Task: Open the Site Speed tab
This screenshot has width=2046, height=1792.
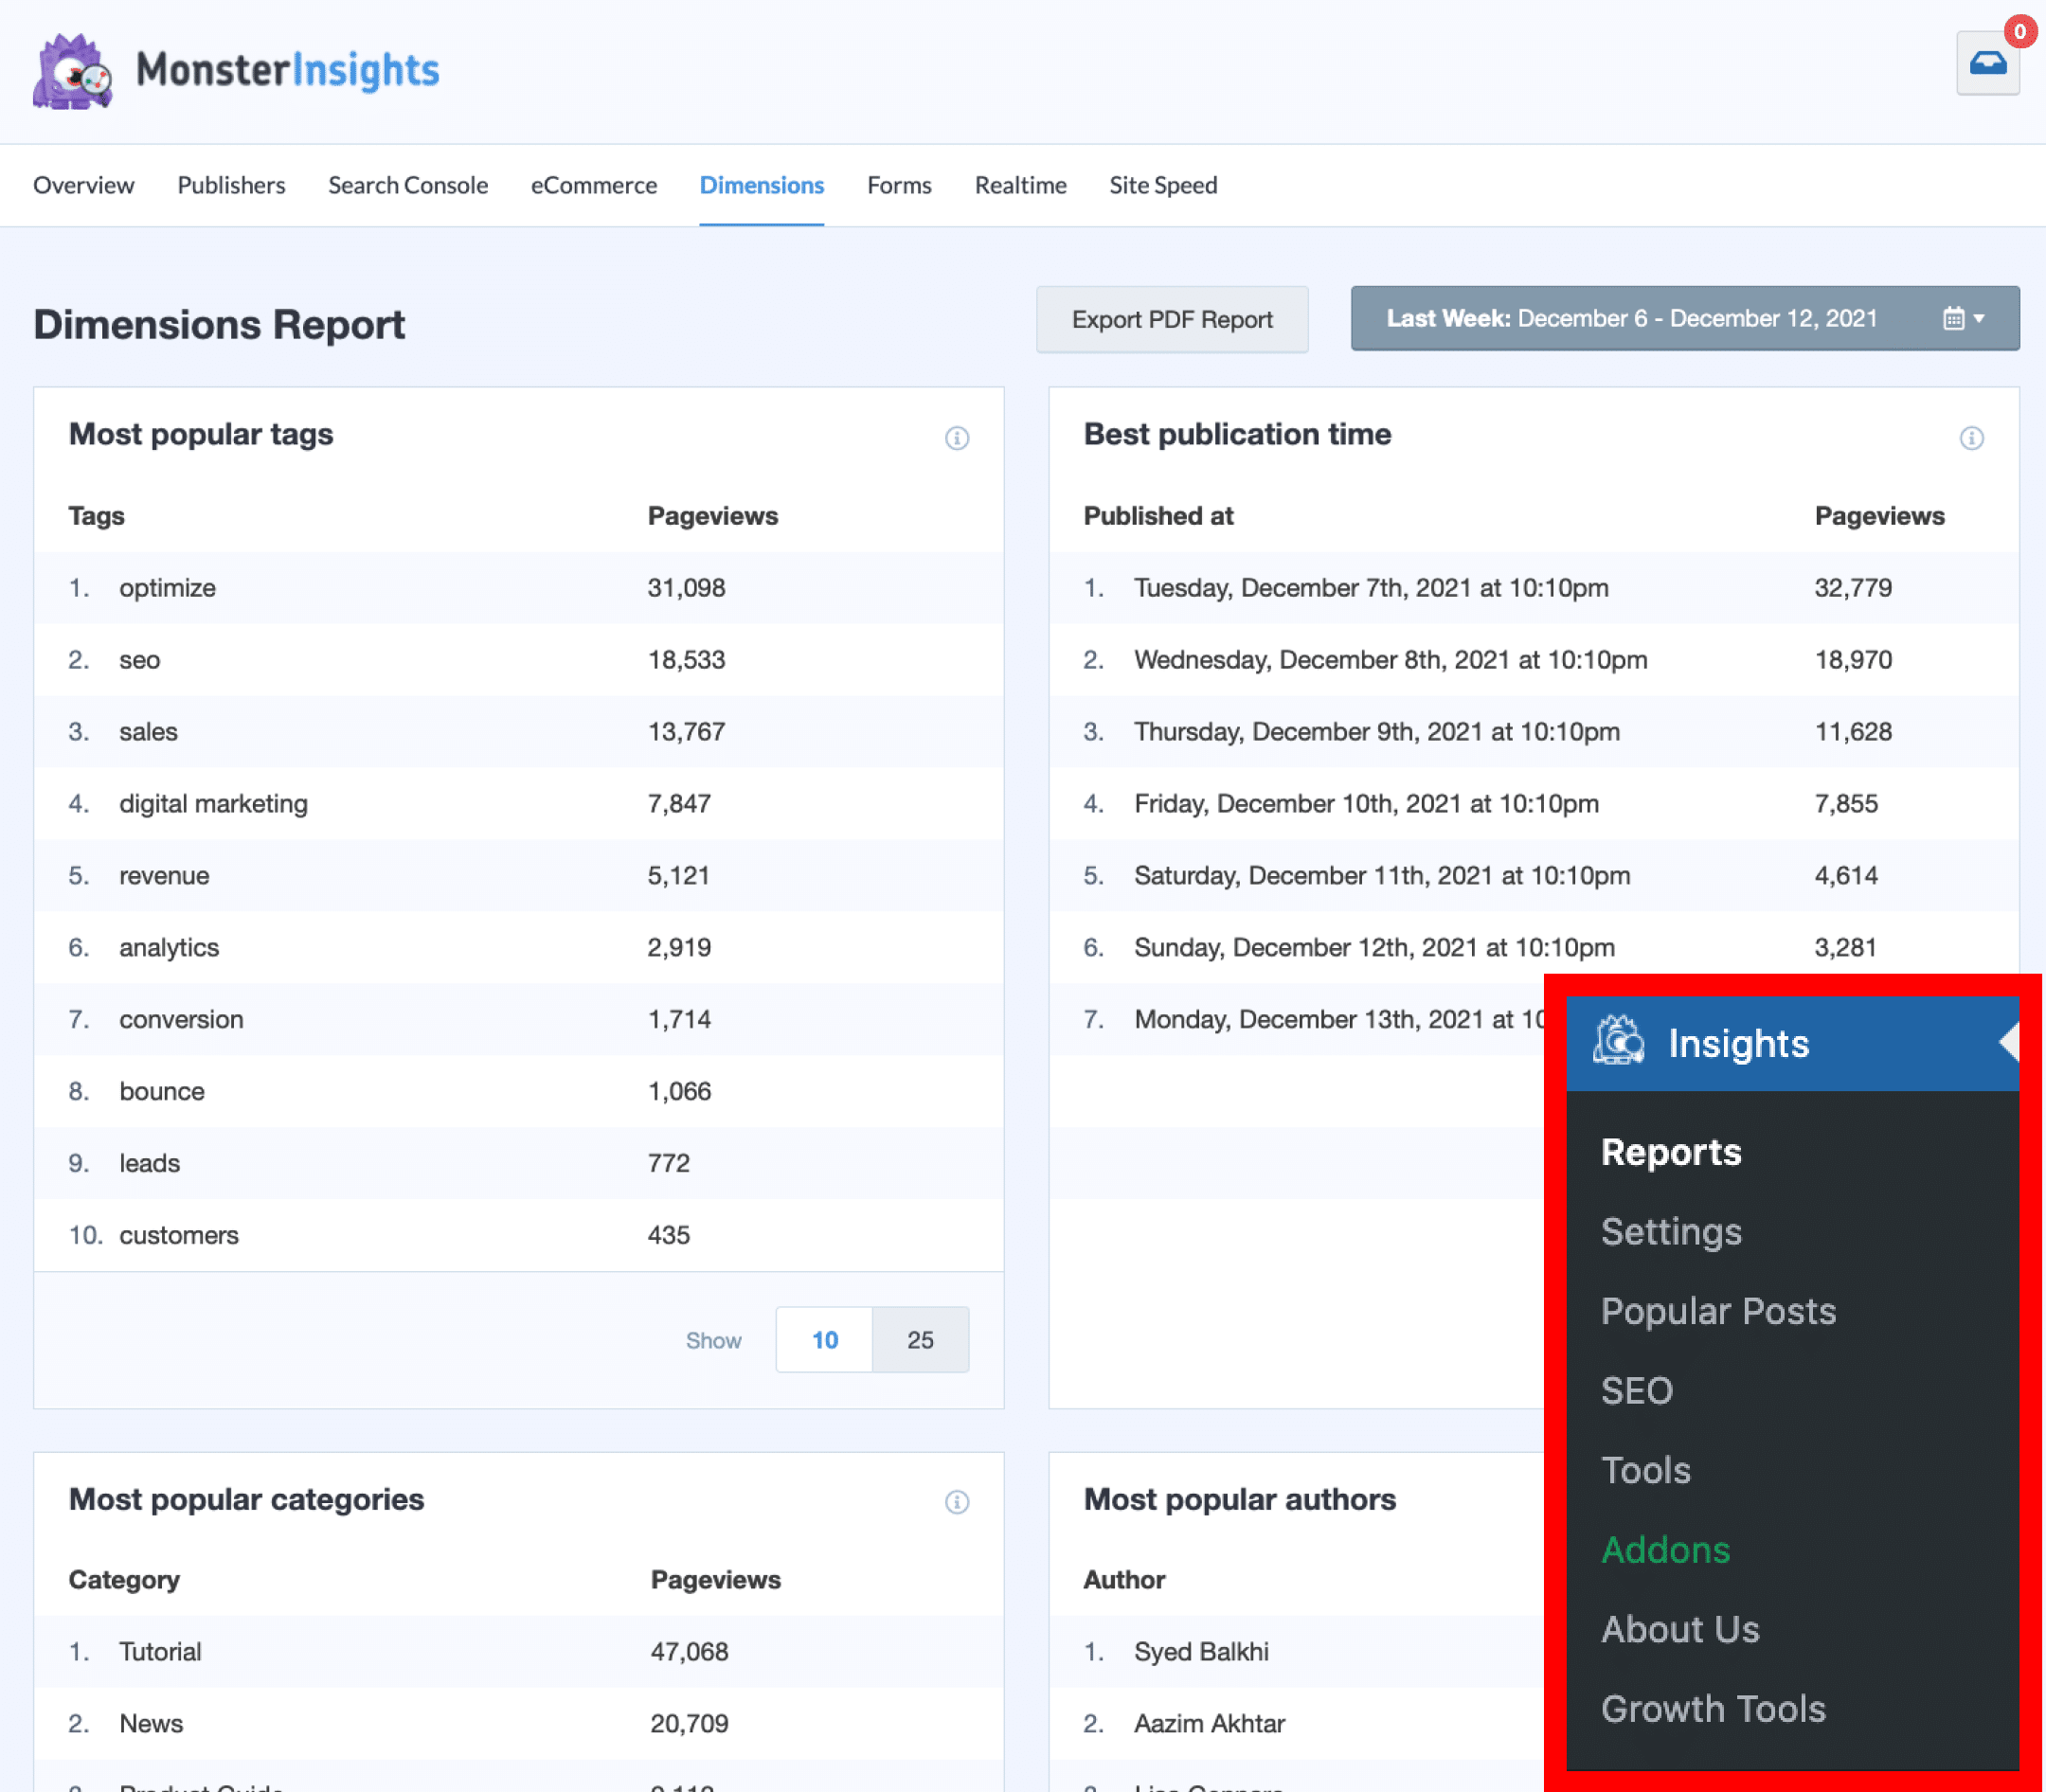Action: (1163, 185)
